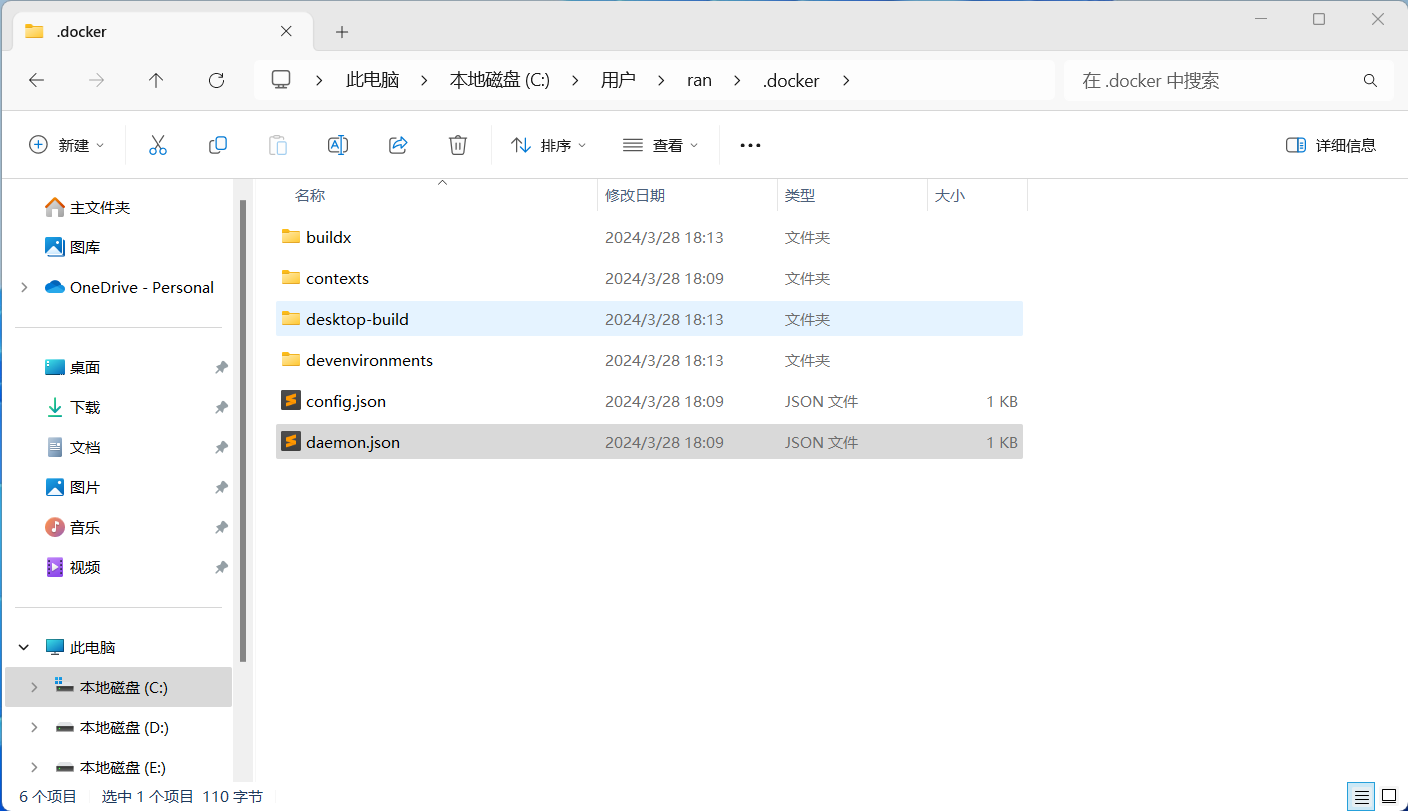Sort by 类型 column header
Viewport: 1408px width, 811px height.
pos(852,196)
